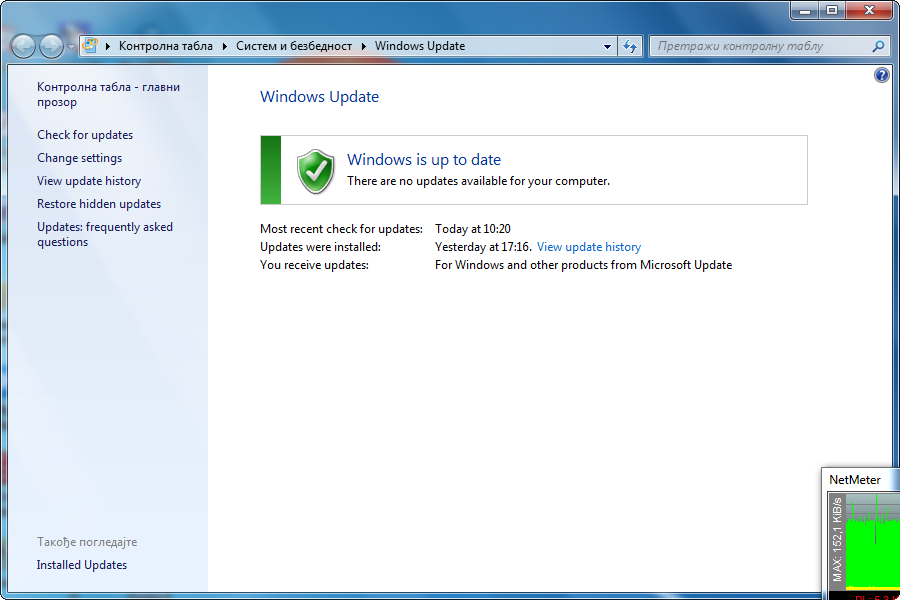Open View update history in sidebar
The height and width of the screenshot is (600, 900).
click(x=89, y=181)
